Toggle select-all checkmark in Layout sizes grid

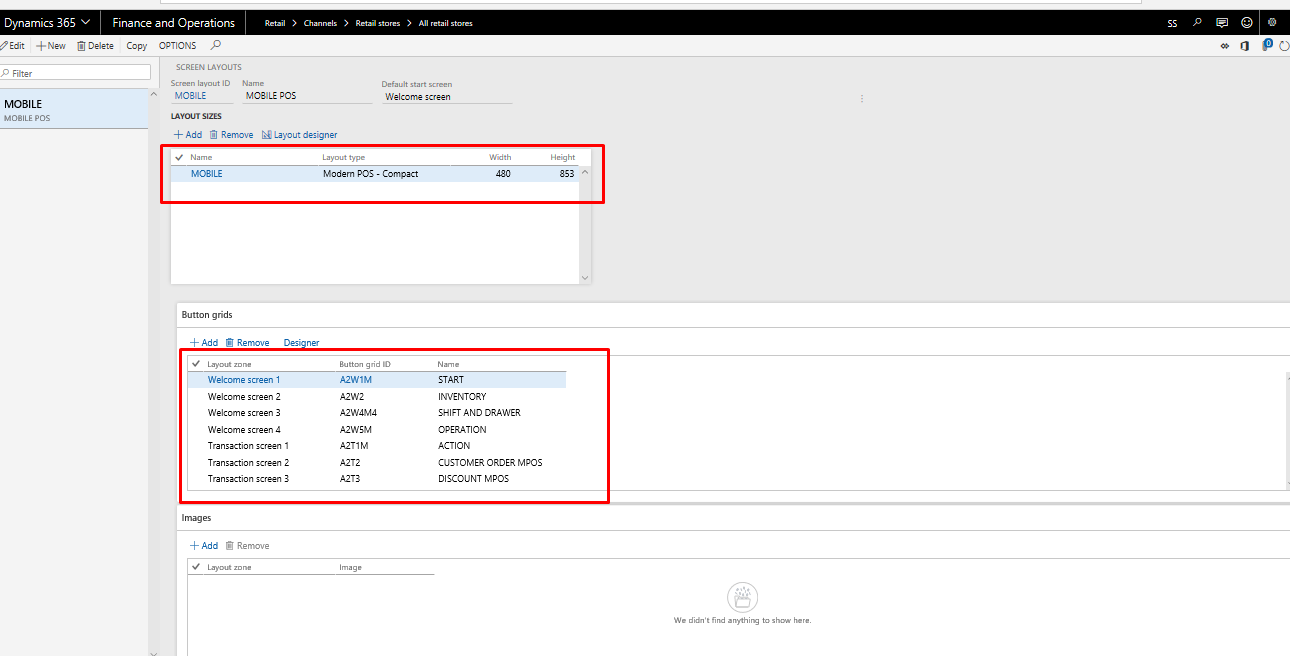pos(180,157)
